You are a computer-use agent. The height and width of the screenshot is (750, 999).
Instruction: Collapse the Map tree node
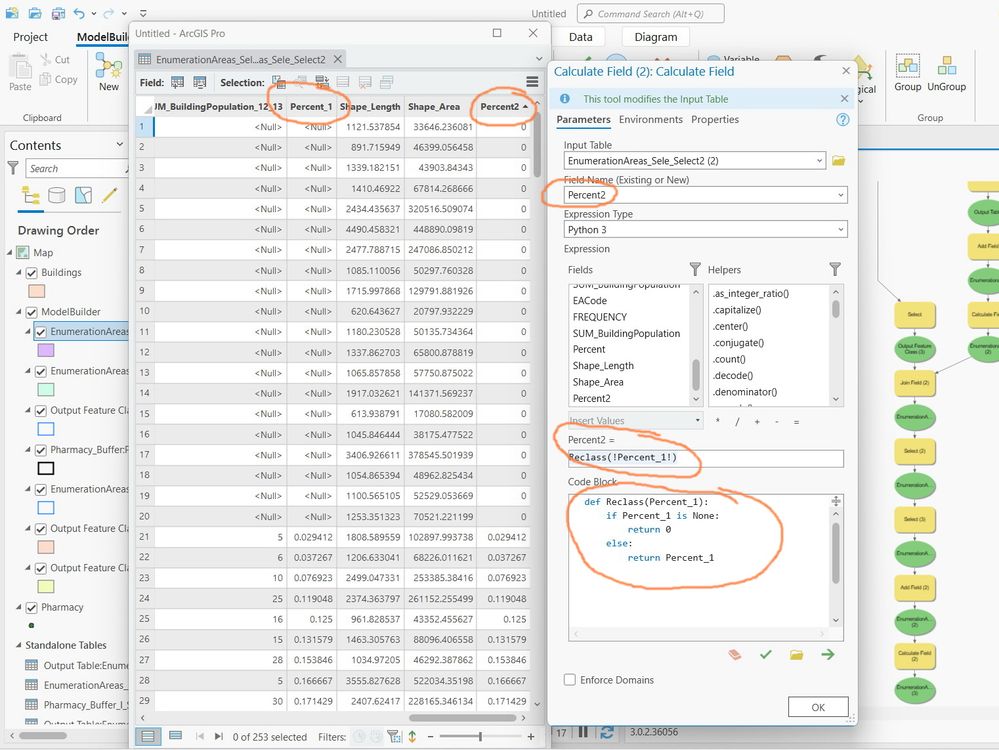(10, 253)
